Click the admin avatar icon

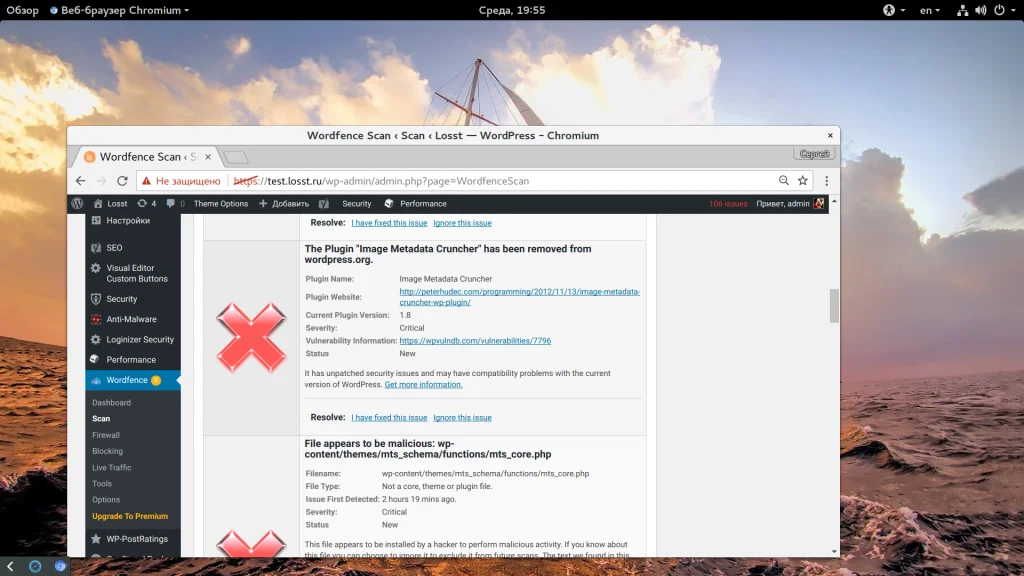click(819, 204)
